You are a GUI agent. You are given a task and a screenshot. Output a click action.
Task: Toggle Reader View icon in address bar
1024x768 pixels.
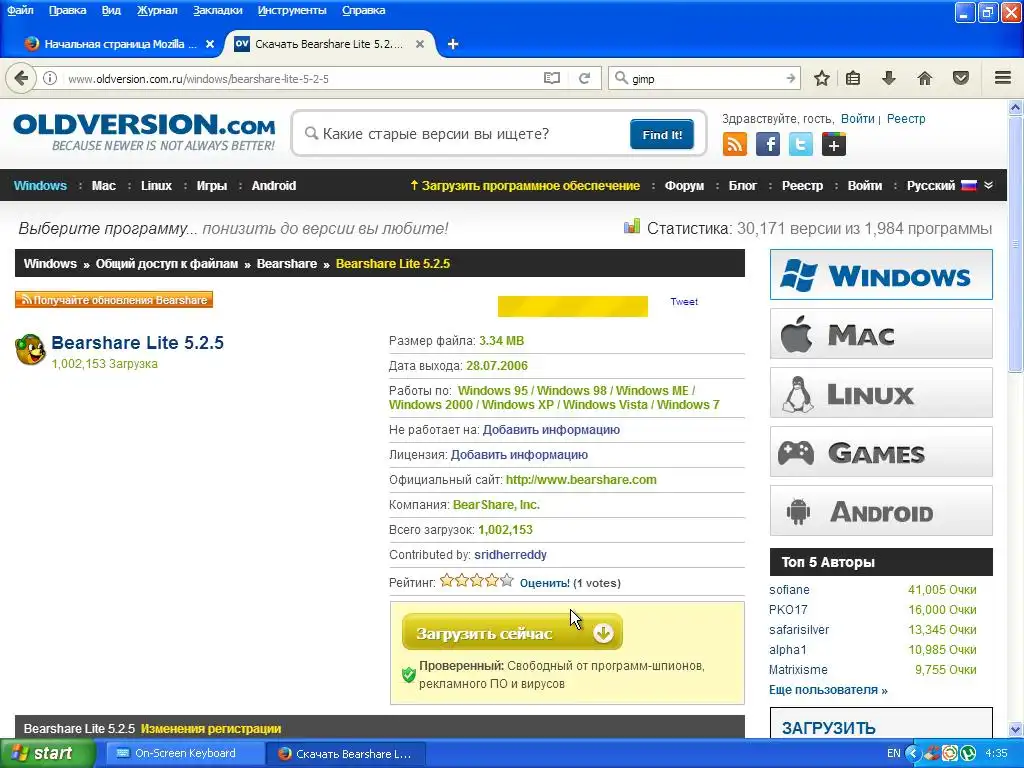(552, 78)
